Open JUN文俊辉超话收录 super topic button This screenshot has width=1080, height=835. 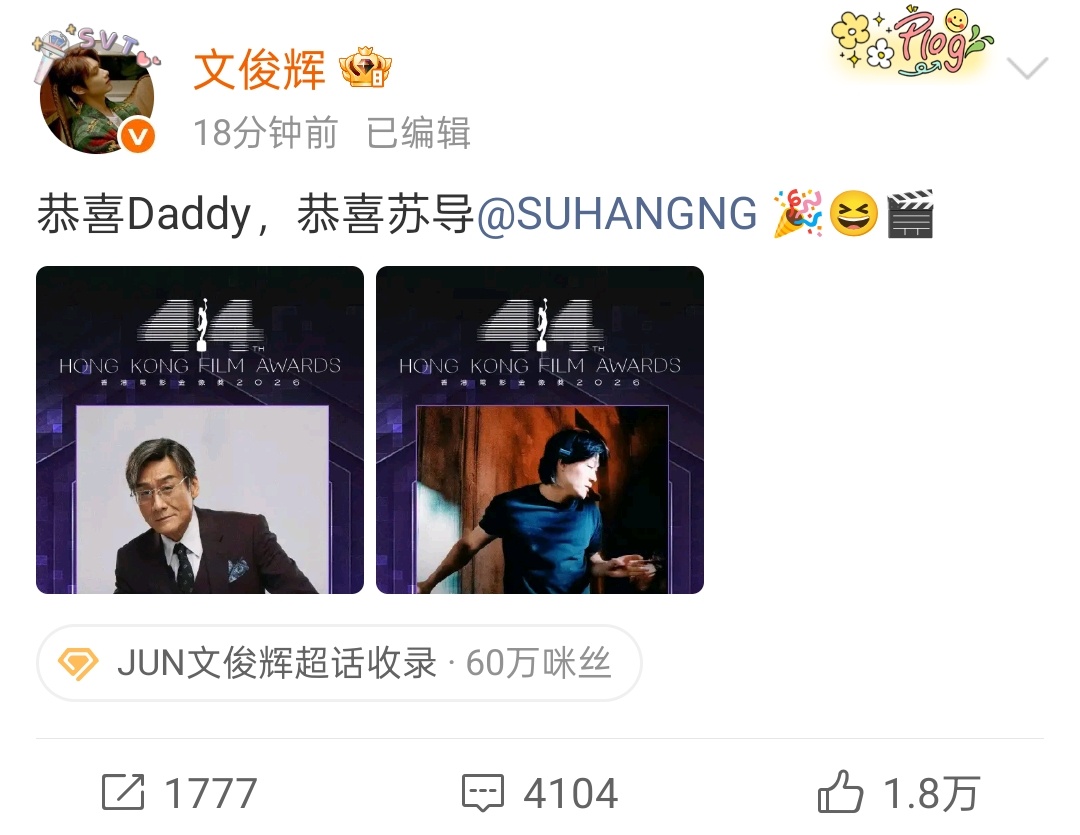[x=339, y=663]
